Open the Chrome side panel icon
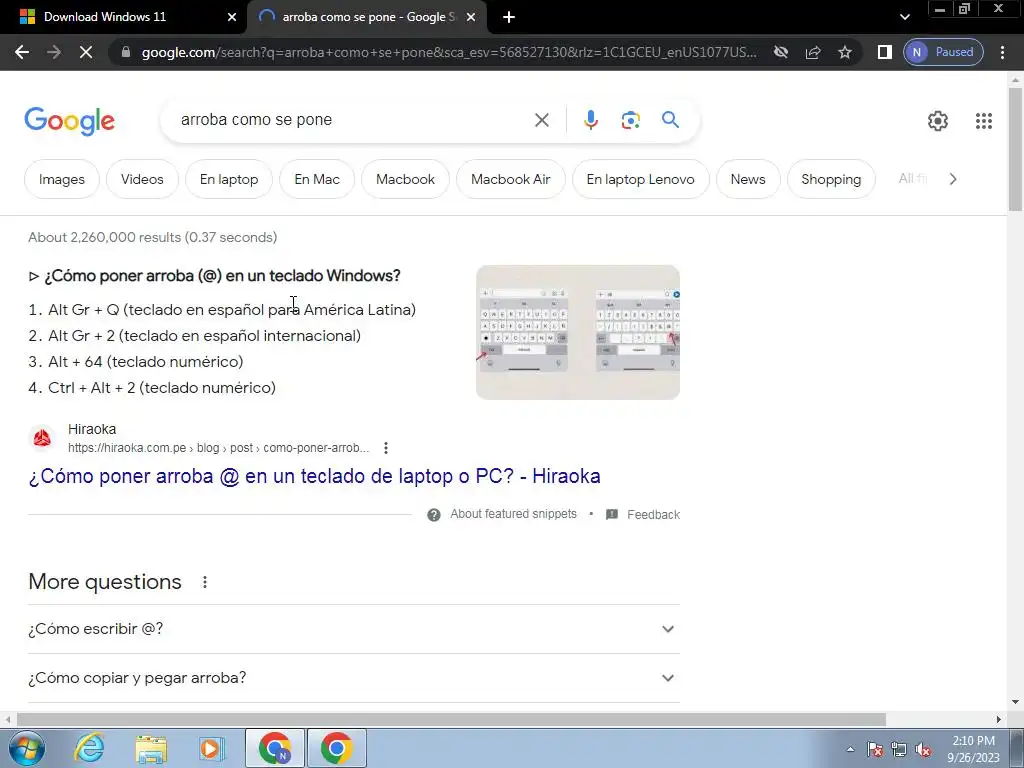1024x768 pixels. [884, 52]
